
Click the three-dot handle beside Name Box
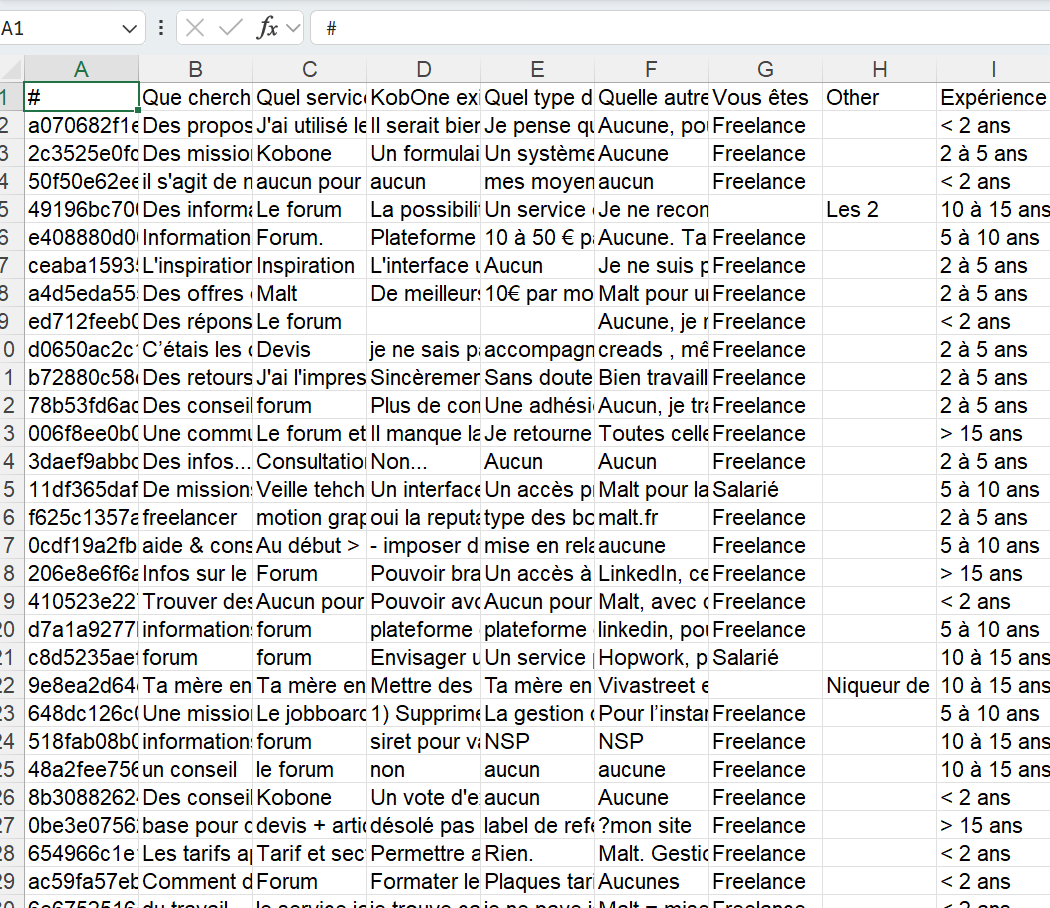click(x=161, y=28)
